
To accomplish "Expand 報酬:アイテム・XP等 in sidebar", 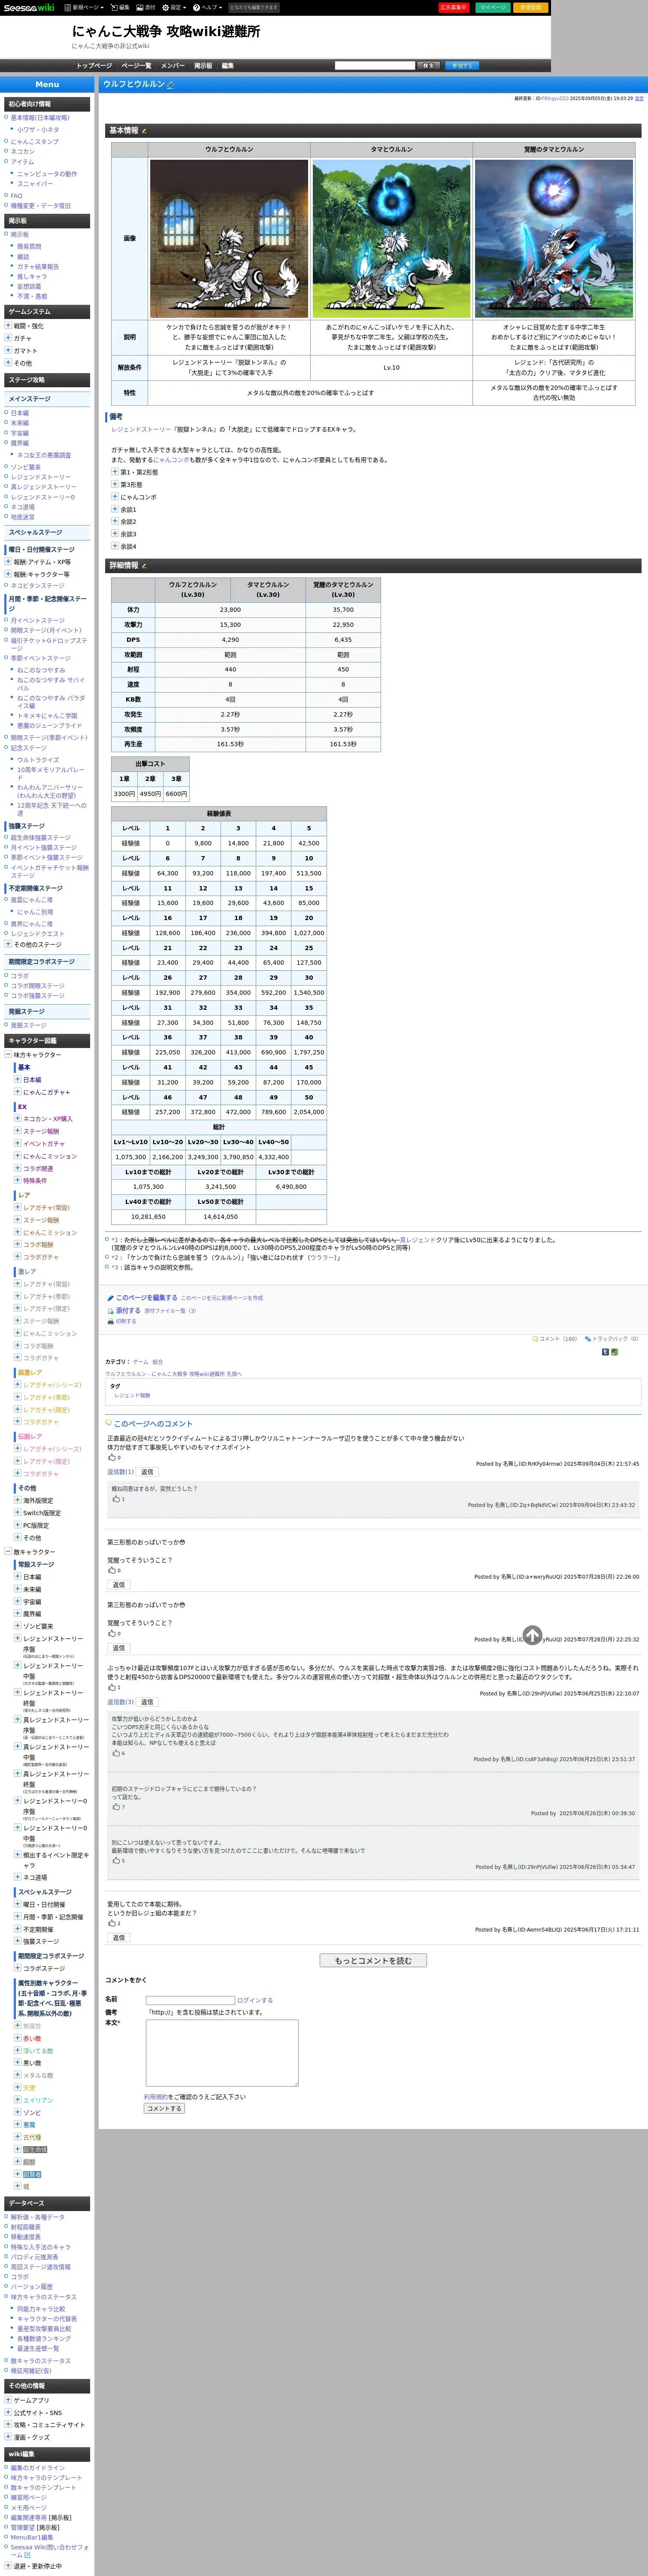I will (8, 562).
